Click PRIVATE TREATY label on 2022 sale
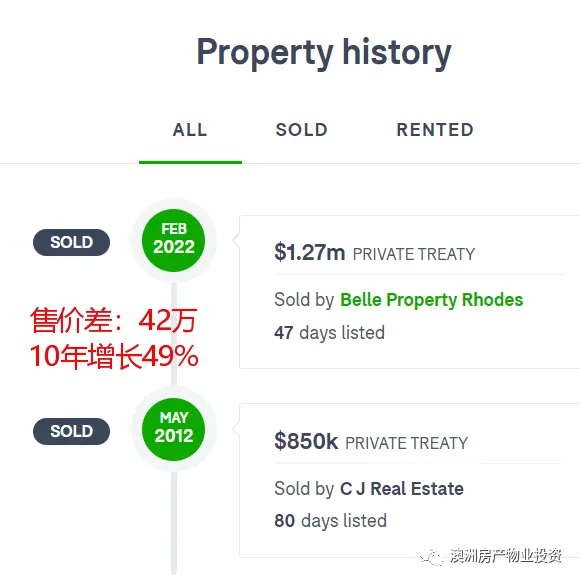Image resolution: width=580 pixels, height=582 pixels. tap(414, 254)
